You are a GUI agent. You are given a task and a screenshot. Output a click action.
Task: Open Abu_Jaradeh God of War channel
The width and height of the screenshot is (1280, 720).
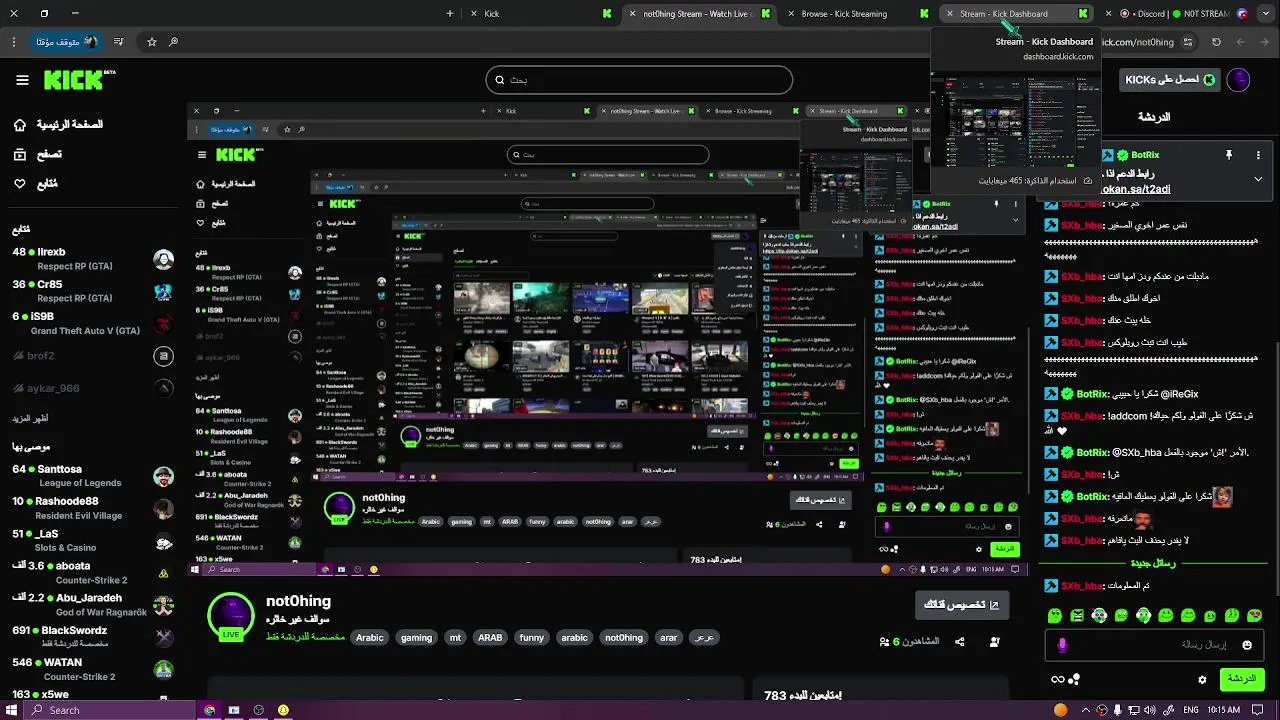pyautogui.click(x=92, y=604)
